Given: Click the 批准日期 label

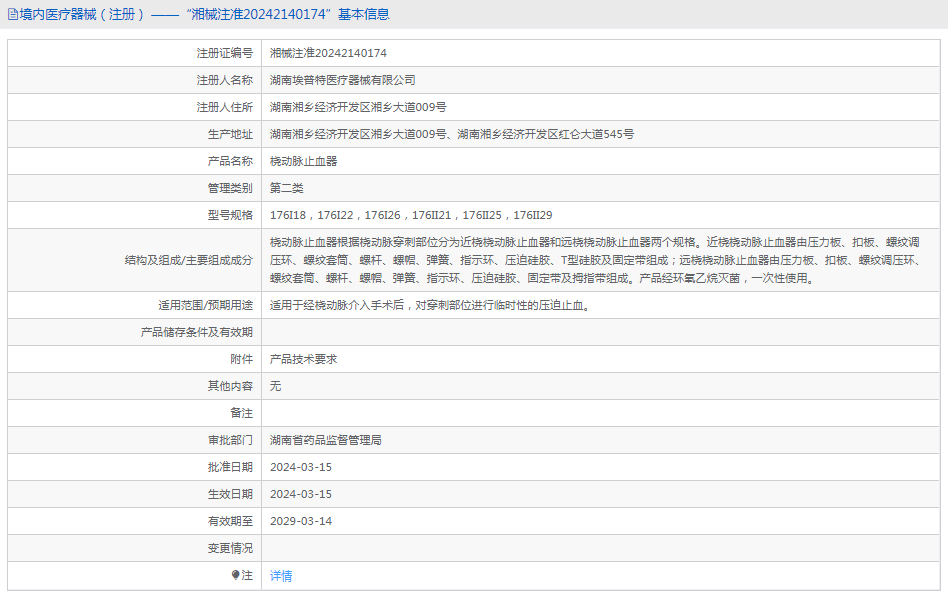Looking at the screenshot, I should click(x=230, y=467).
